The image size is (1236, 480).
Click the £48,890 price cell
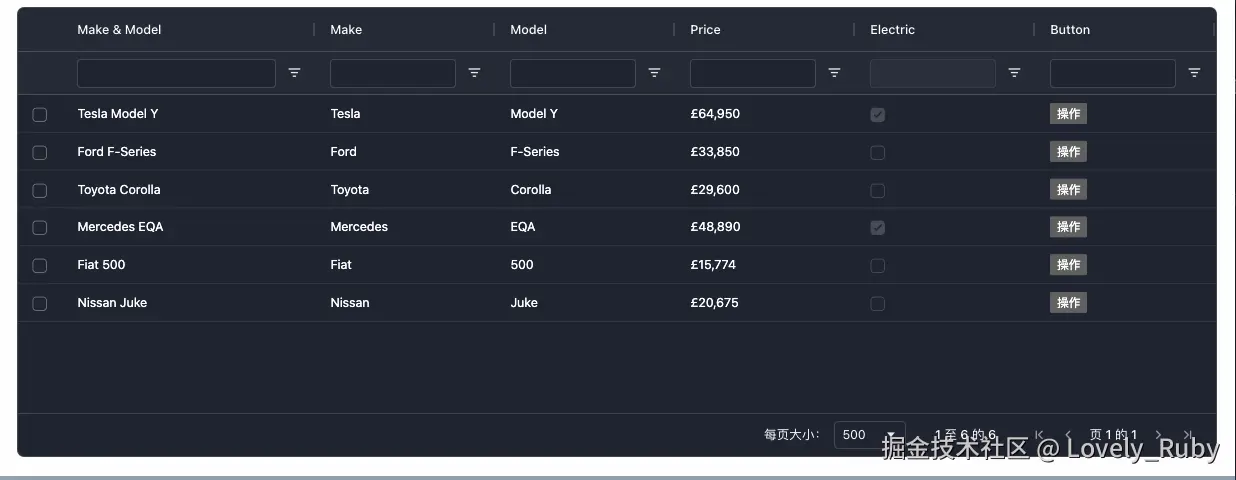tap(715, 227)
